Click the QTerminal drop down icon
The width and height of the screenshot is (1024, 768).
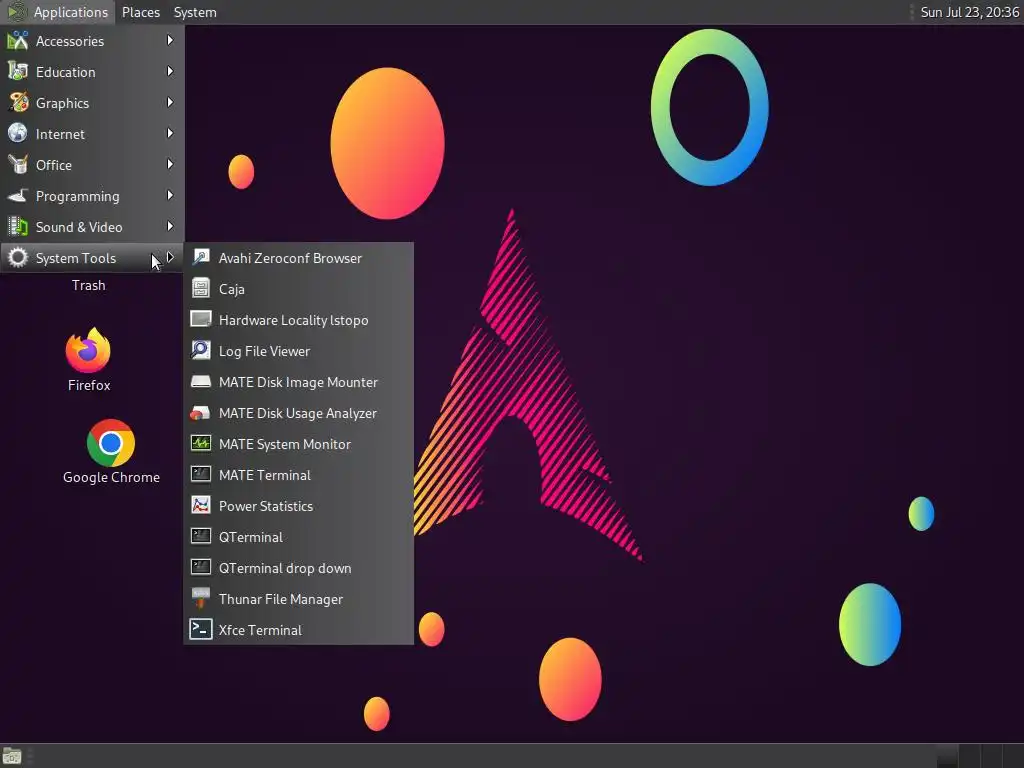click(200, 568)
